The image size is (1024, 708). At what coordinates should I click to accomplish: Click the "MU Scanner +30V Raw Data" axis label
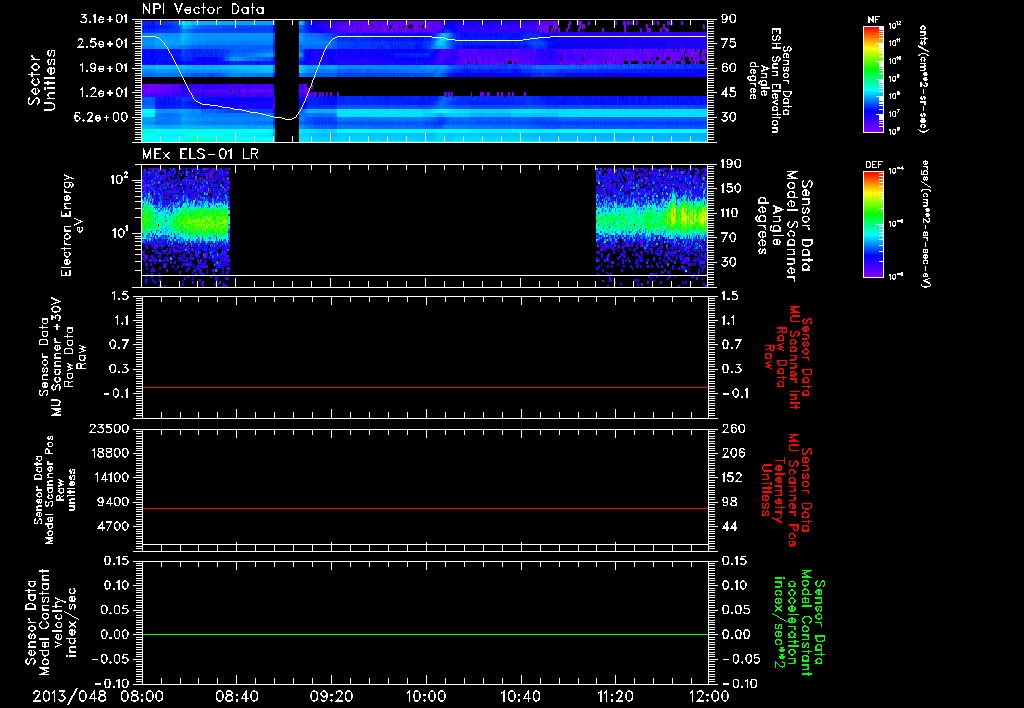tap(62, 357)
